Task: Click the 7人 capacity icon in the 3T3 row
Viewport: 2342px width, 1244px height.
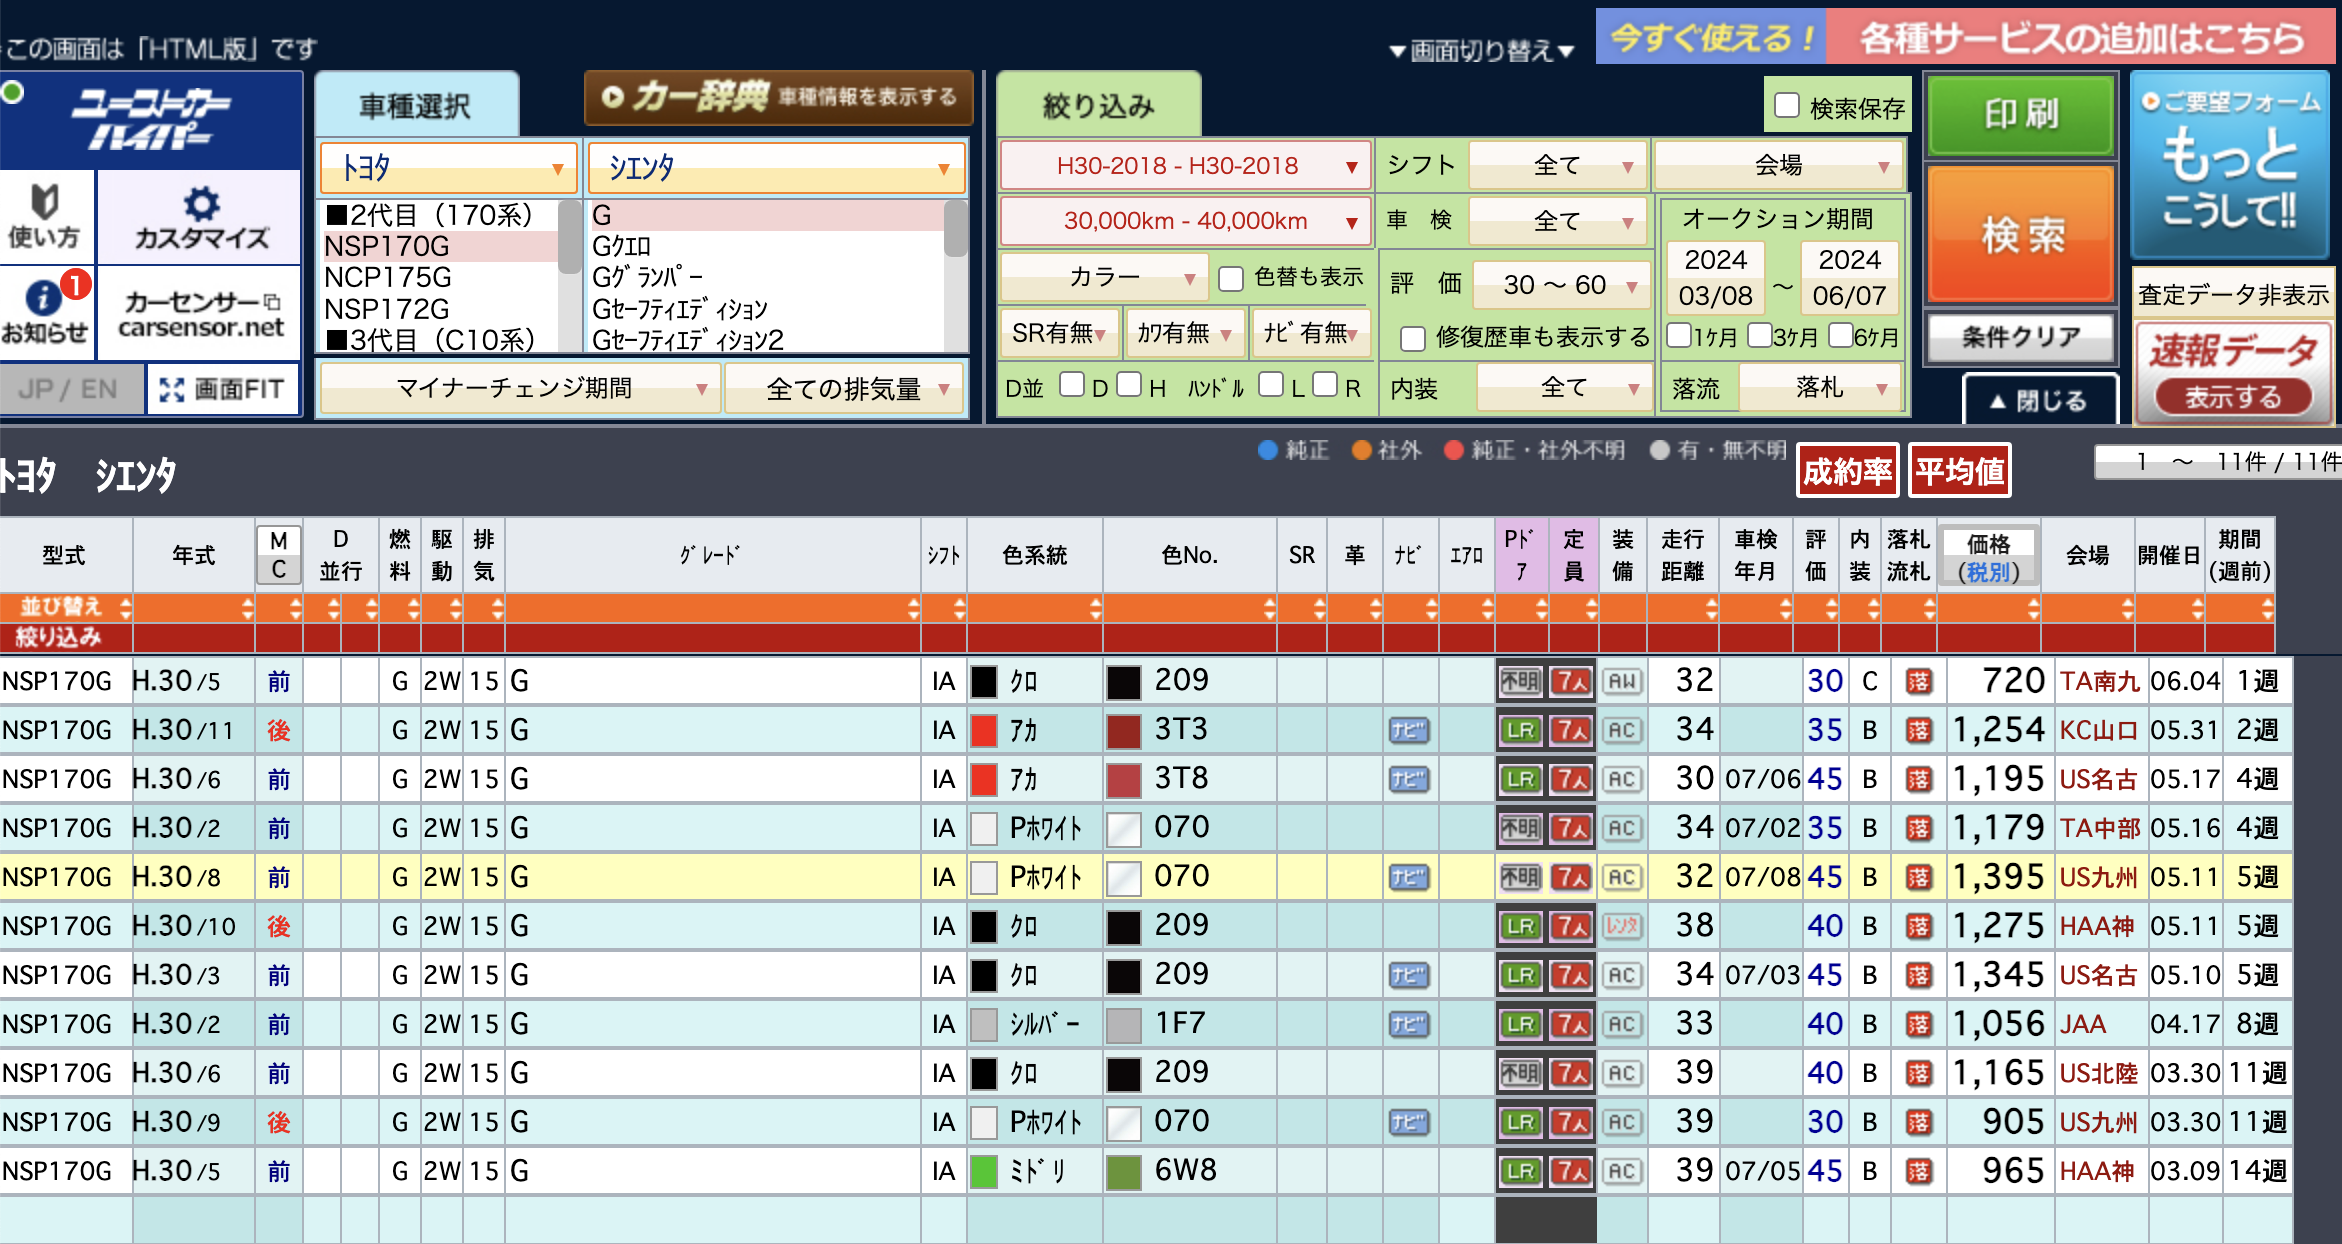Action: 1571,731
